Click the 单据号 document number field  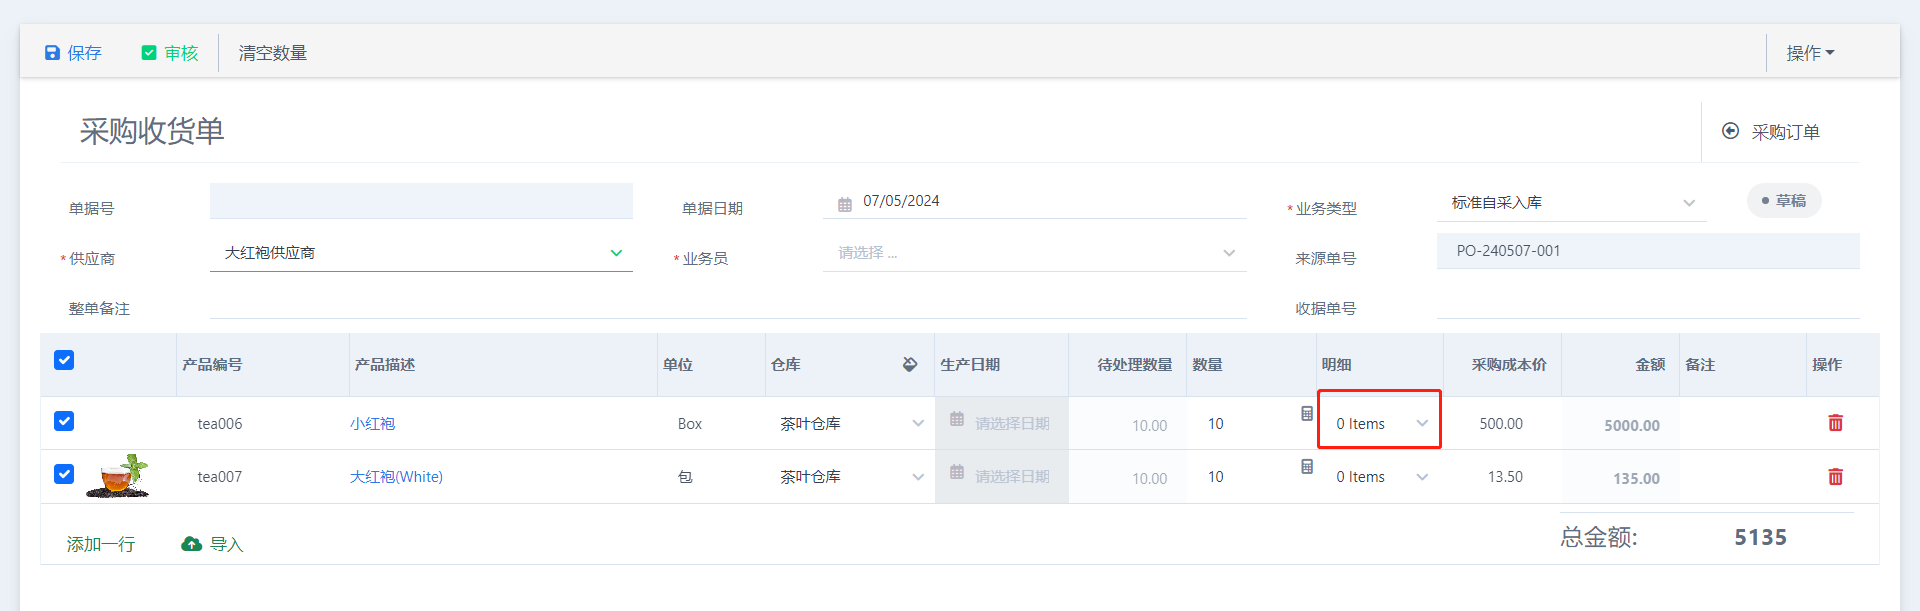click(421, 201)
